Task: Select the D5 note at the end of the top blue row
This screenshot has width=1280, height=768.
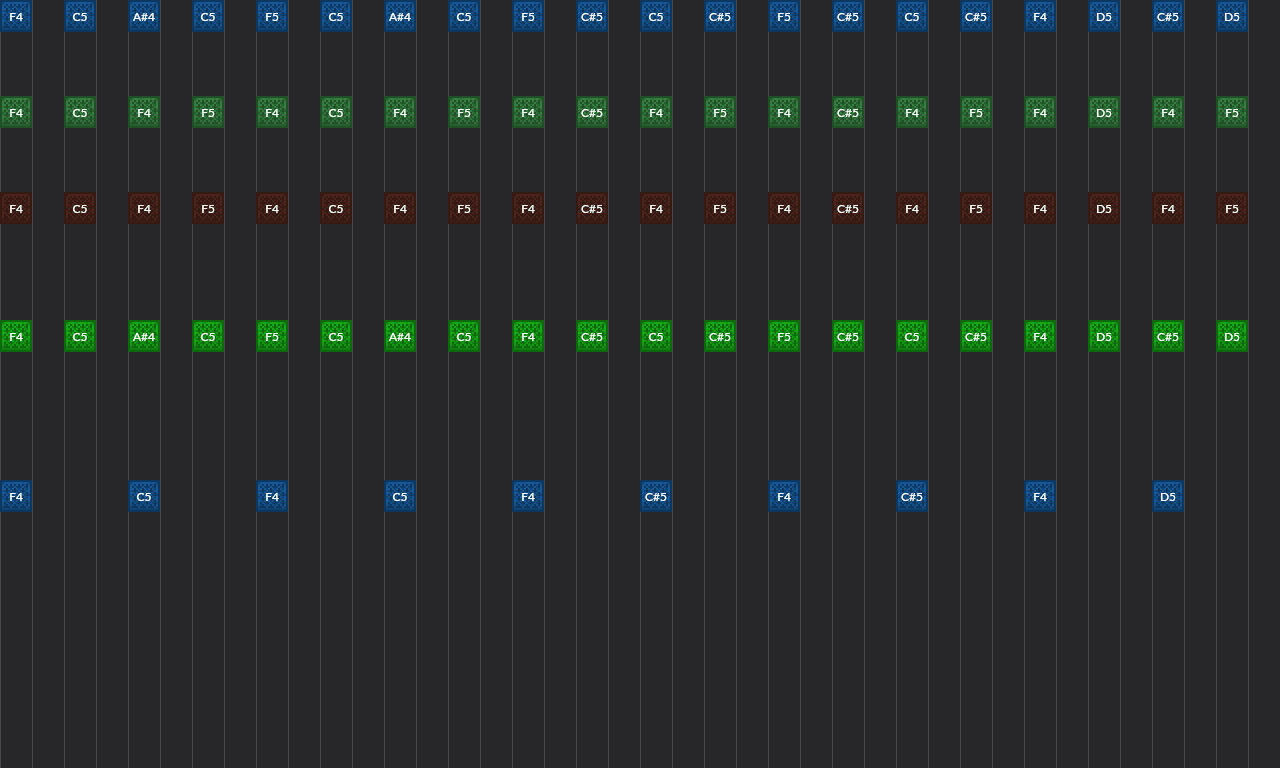Action: point(1232,16)
